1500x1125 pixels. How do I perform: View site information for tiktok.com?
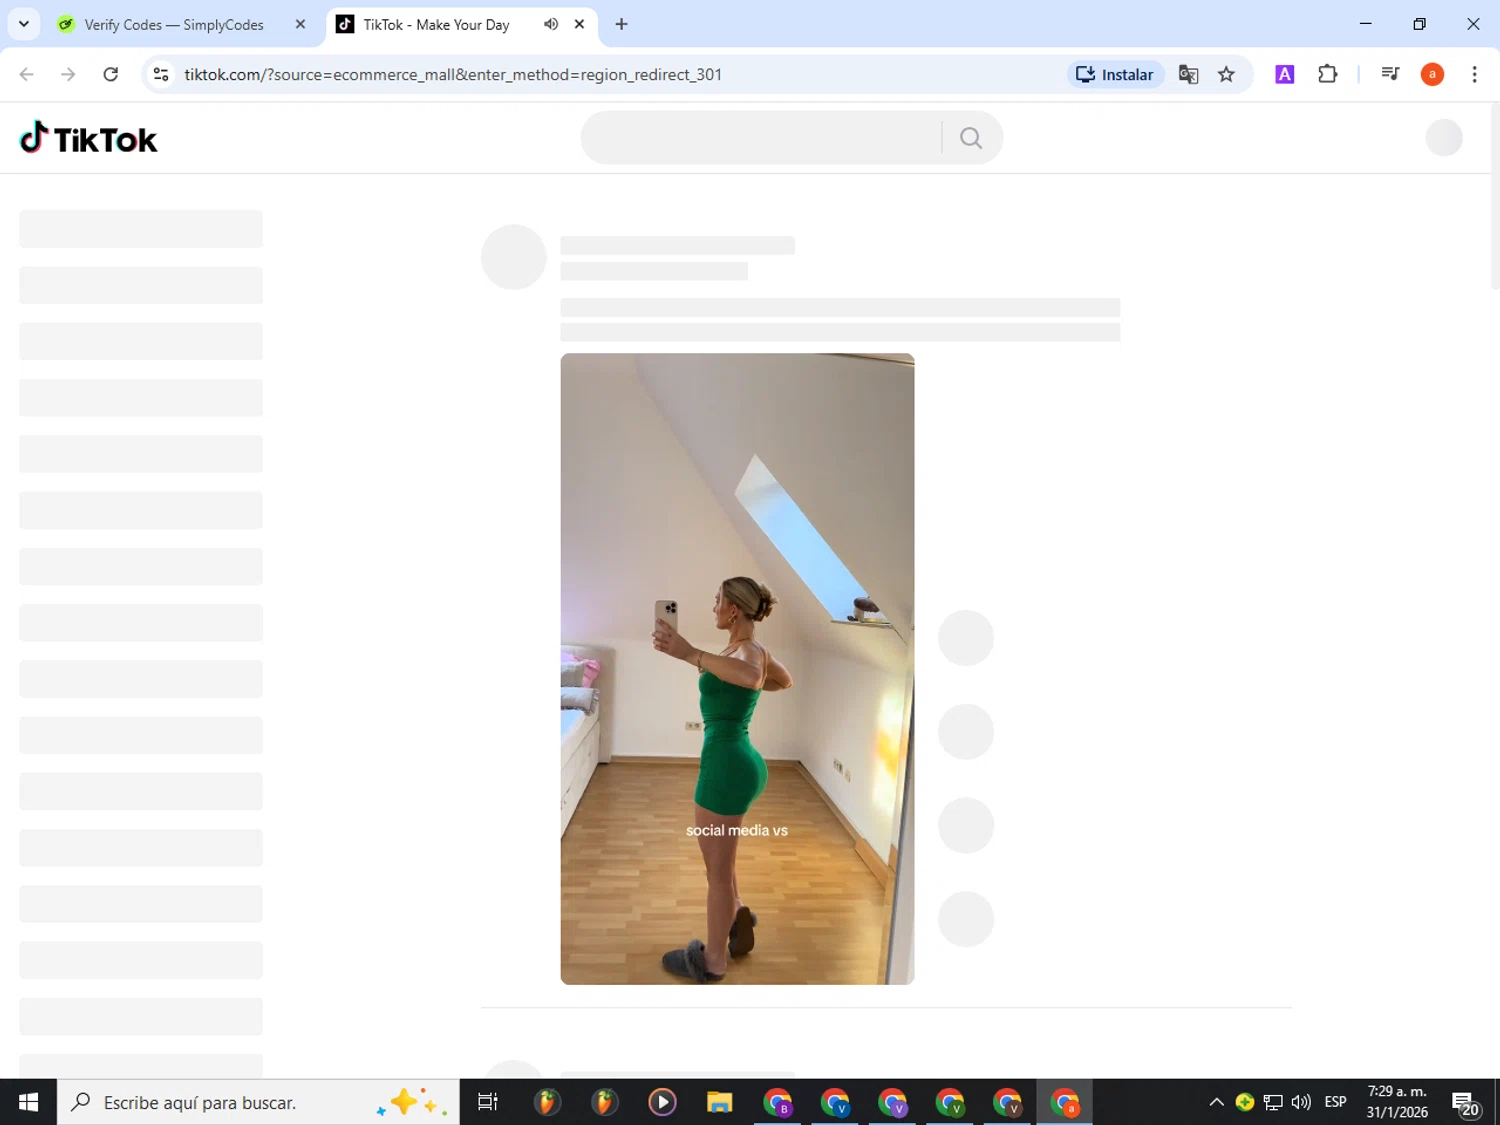[161, 74]
